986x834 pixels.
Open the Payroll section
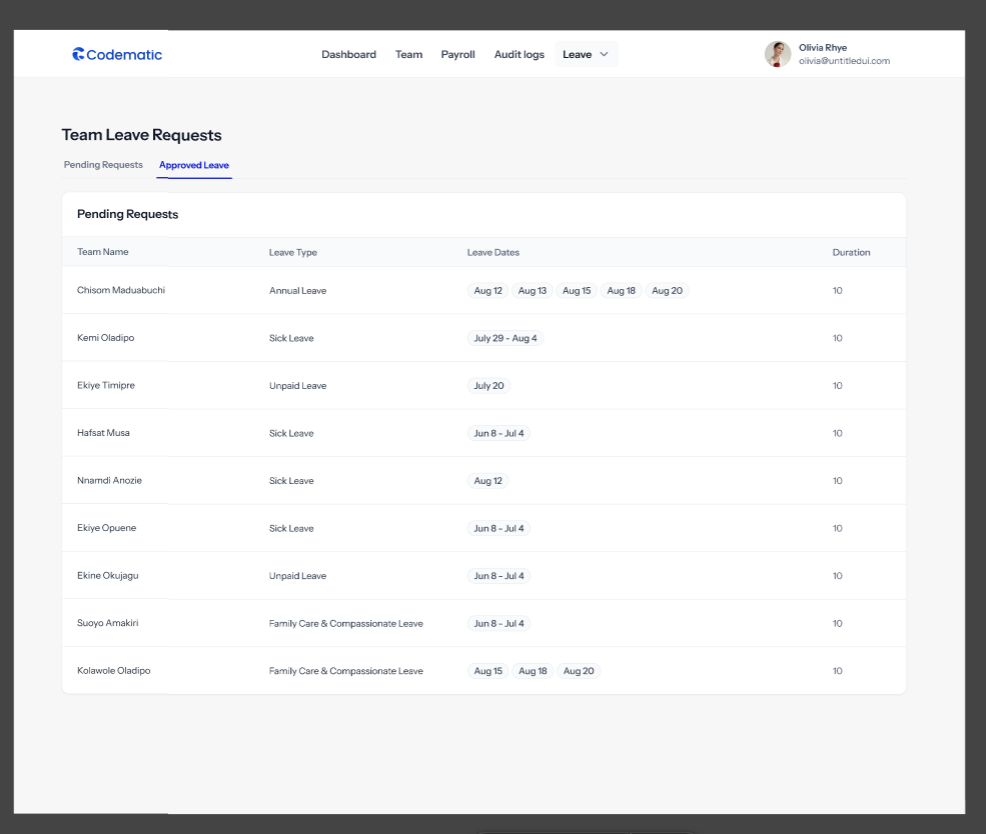pos(457,54)
